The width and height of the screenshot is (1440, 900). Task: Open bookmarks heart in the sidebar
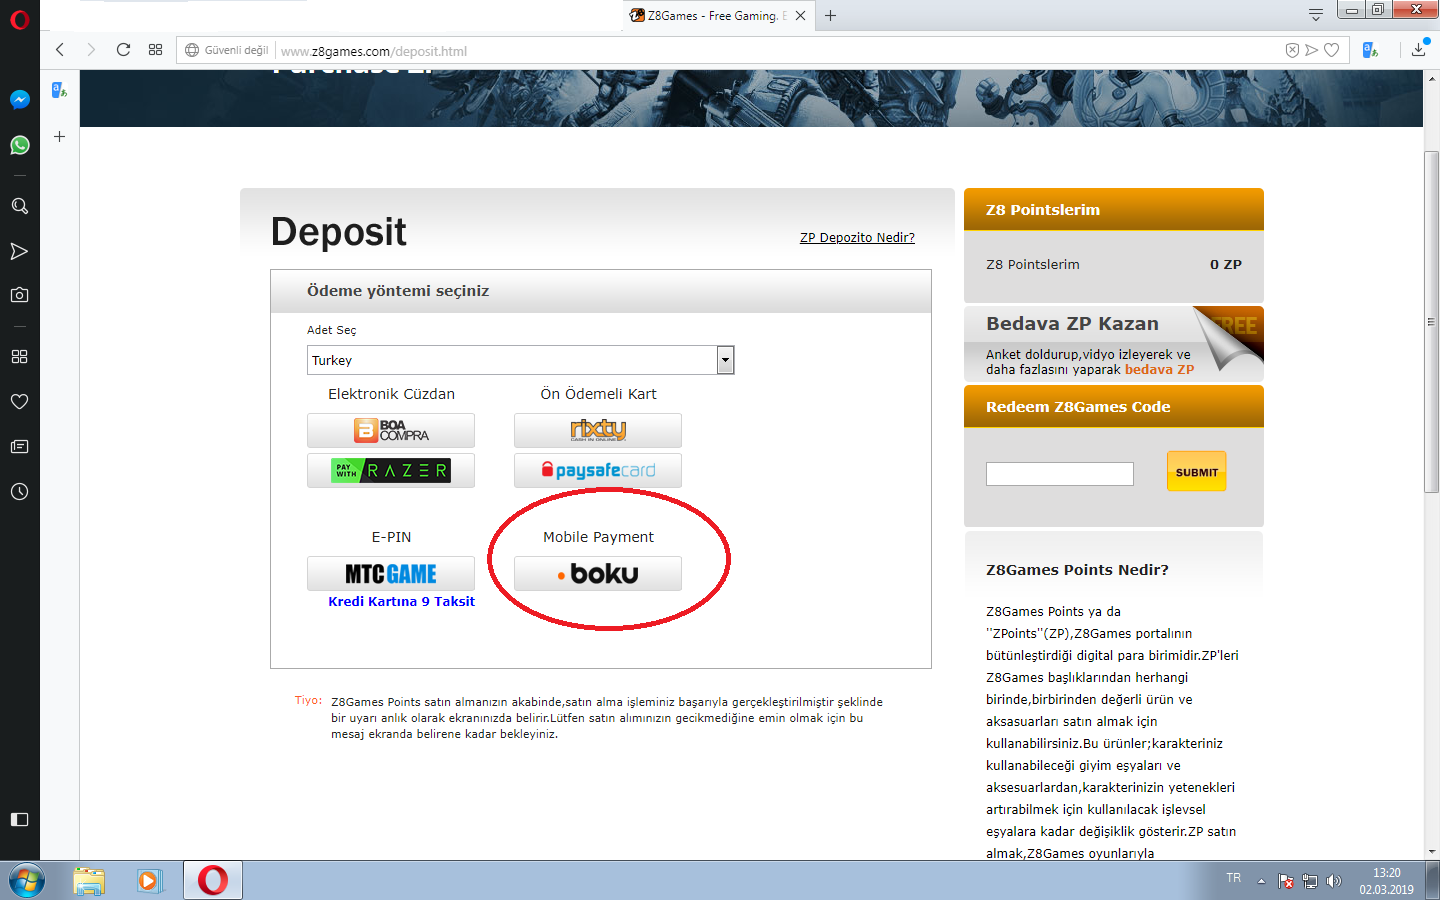(19, 401)
